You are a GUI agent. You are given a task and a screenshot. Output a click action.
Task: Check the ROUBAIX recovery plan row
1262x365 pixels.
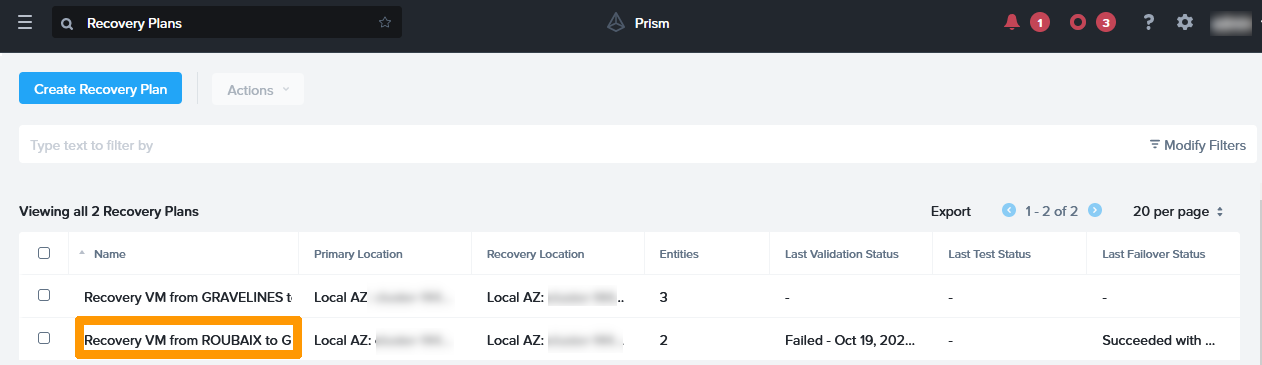click(44, 338)
